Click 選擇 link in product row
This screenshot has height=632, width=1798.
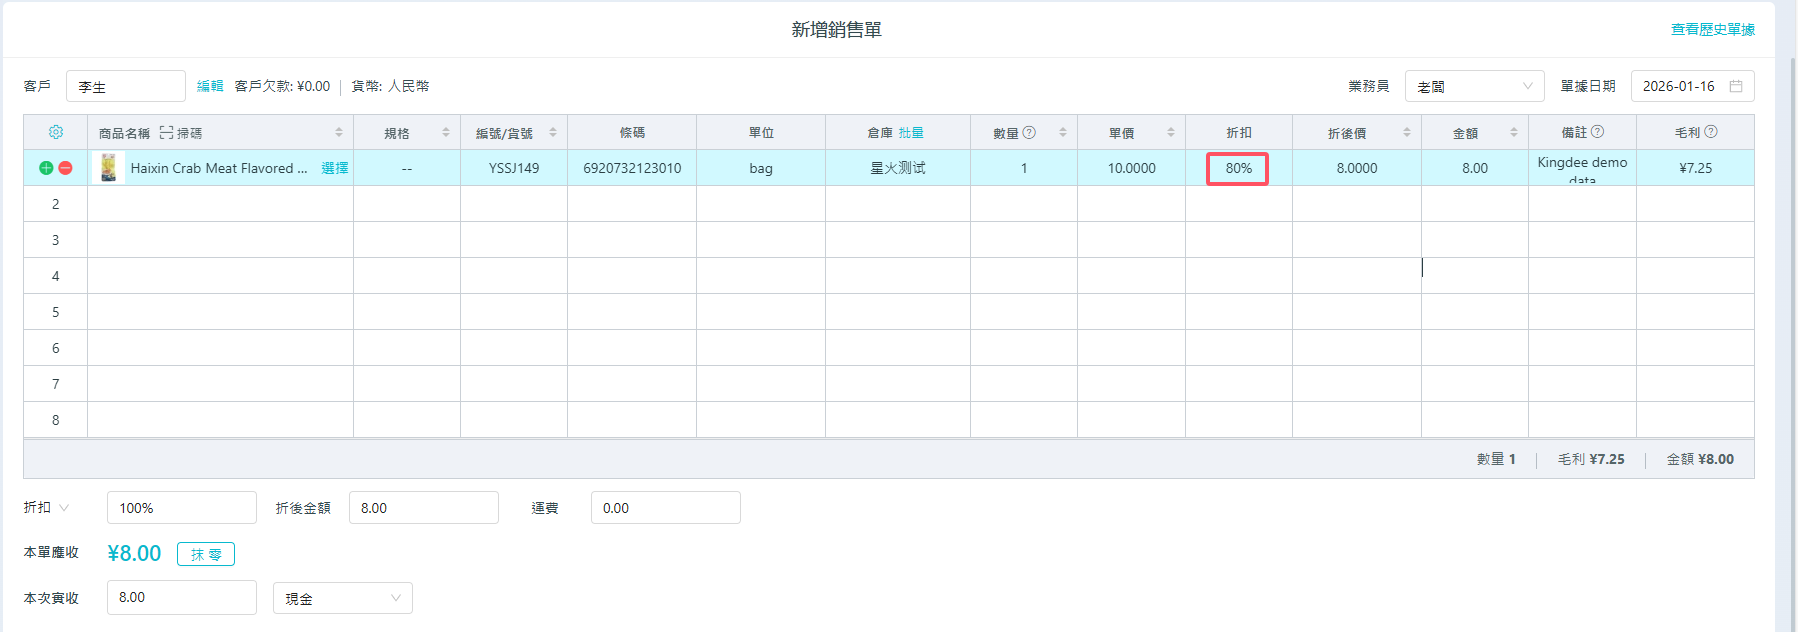(334, 168)
